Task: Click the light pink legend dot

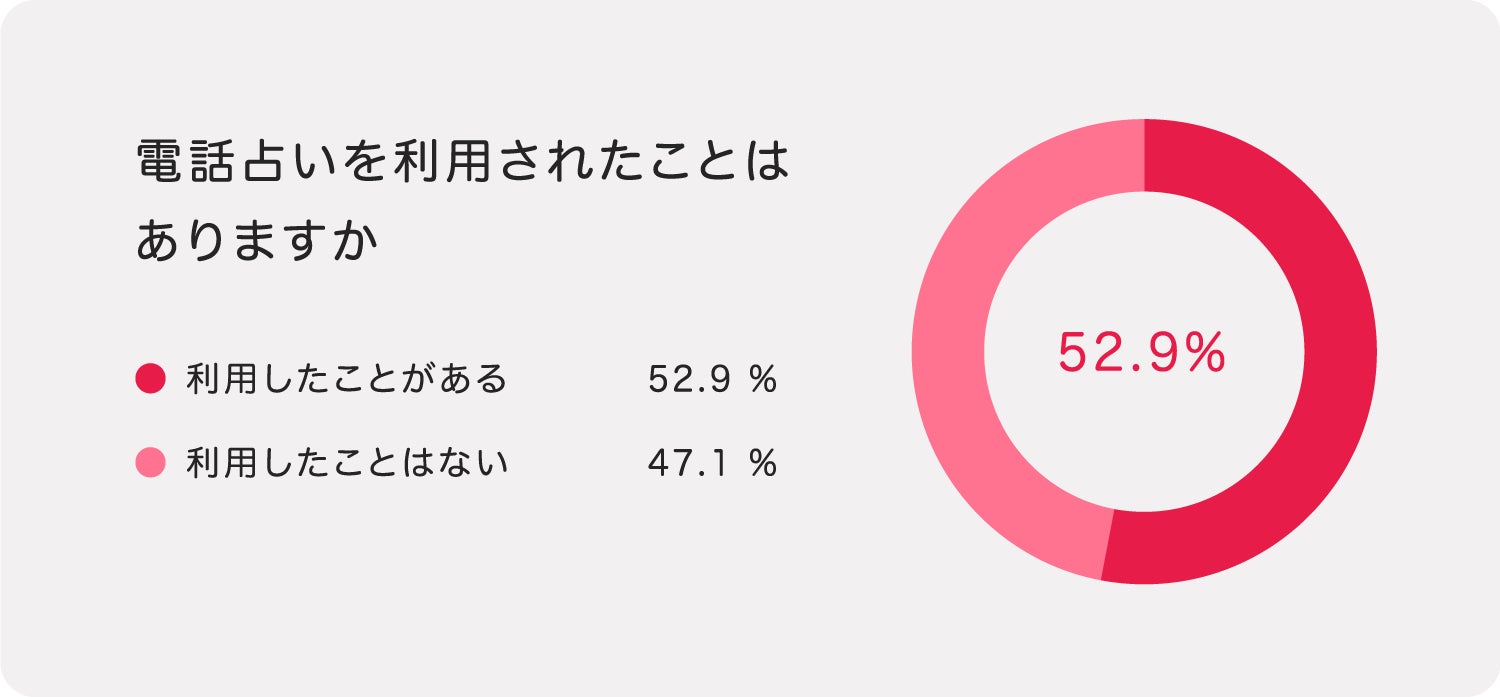Action: click(149, 463)
